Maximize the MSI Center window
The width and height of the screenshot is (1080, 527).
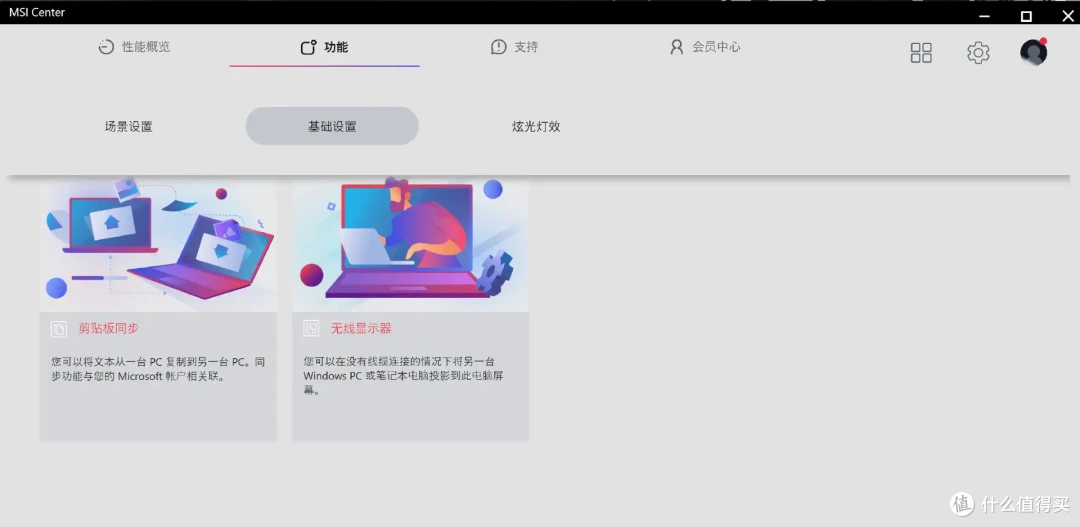tap(1026, 15)
